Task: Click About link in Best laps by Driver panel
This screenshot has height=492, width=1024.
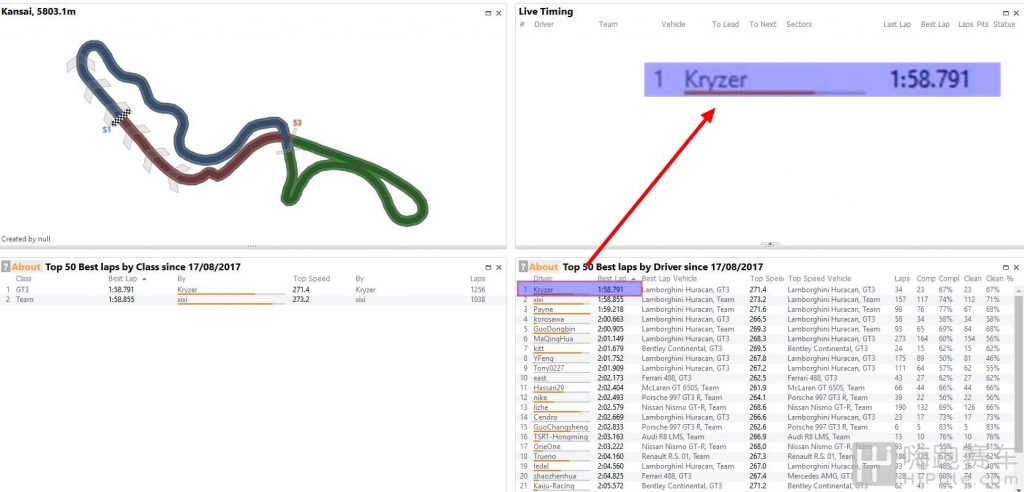Action: click(x=543, y=267)
